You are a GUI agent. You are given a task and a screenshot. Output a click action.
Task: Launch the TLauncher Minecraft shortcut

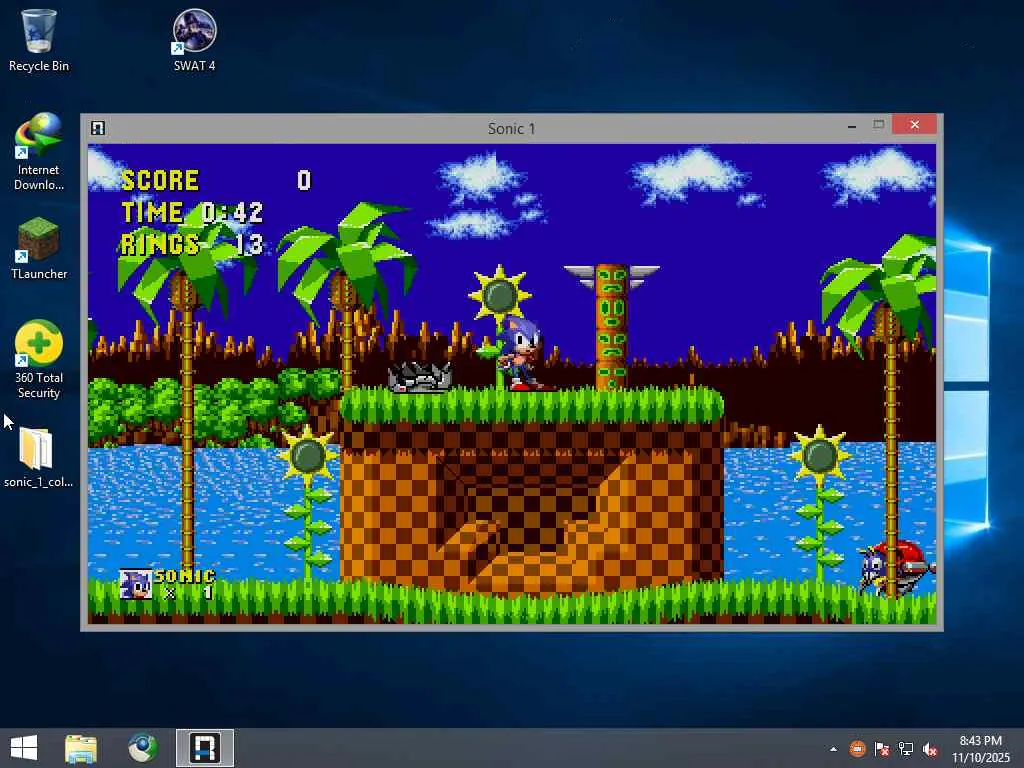pos(39,248)
